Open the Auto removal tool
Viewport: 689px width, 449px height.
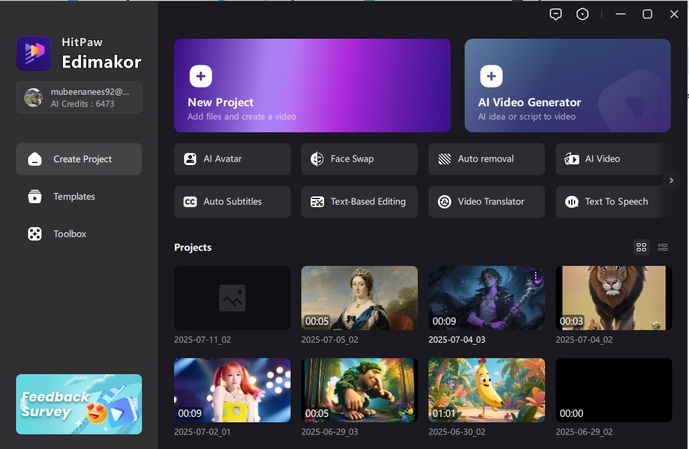point(486,159)
